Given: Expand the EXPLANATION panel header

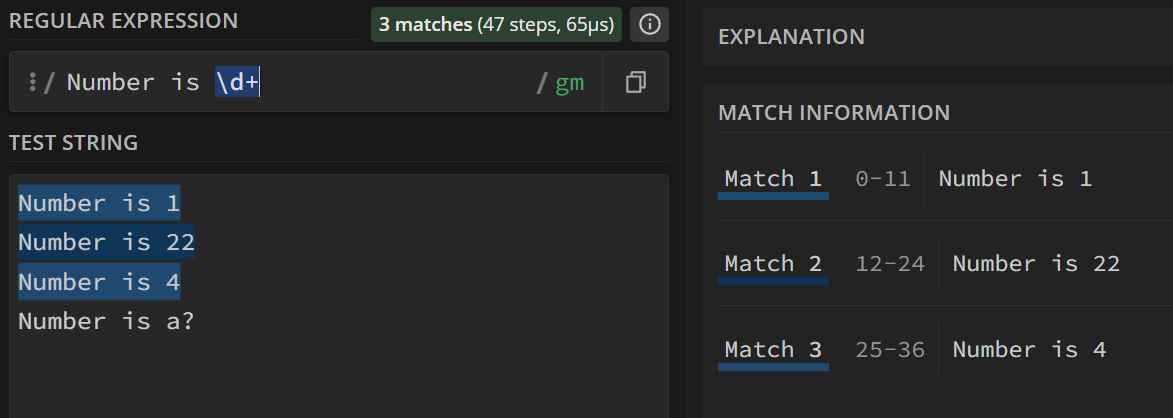Looking at the screenshot, I should pyautogui.click(x=791, y=37).
